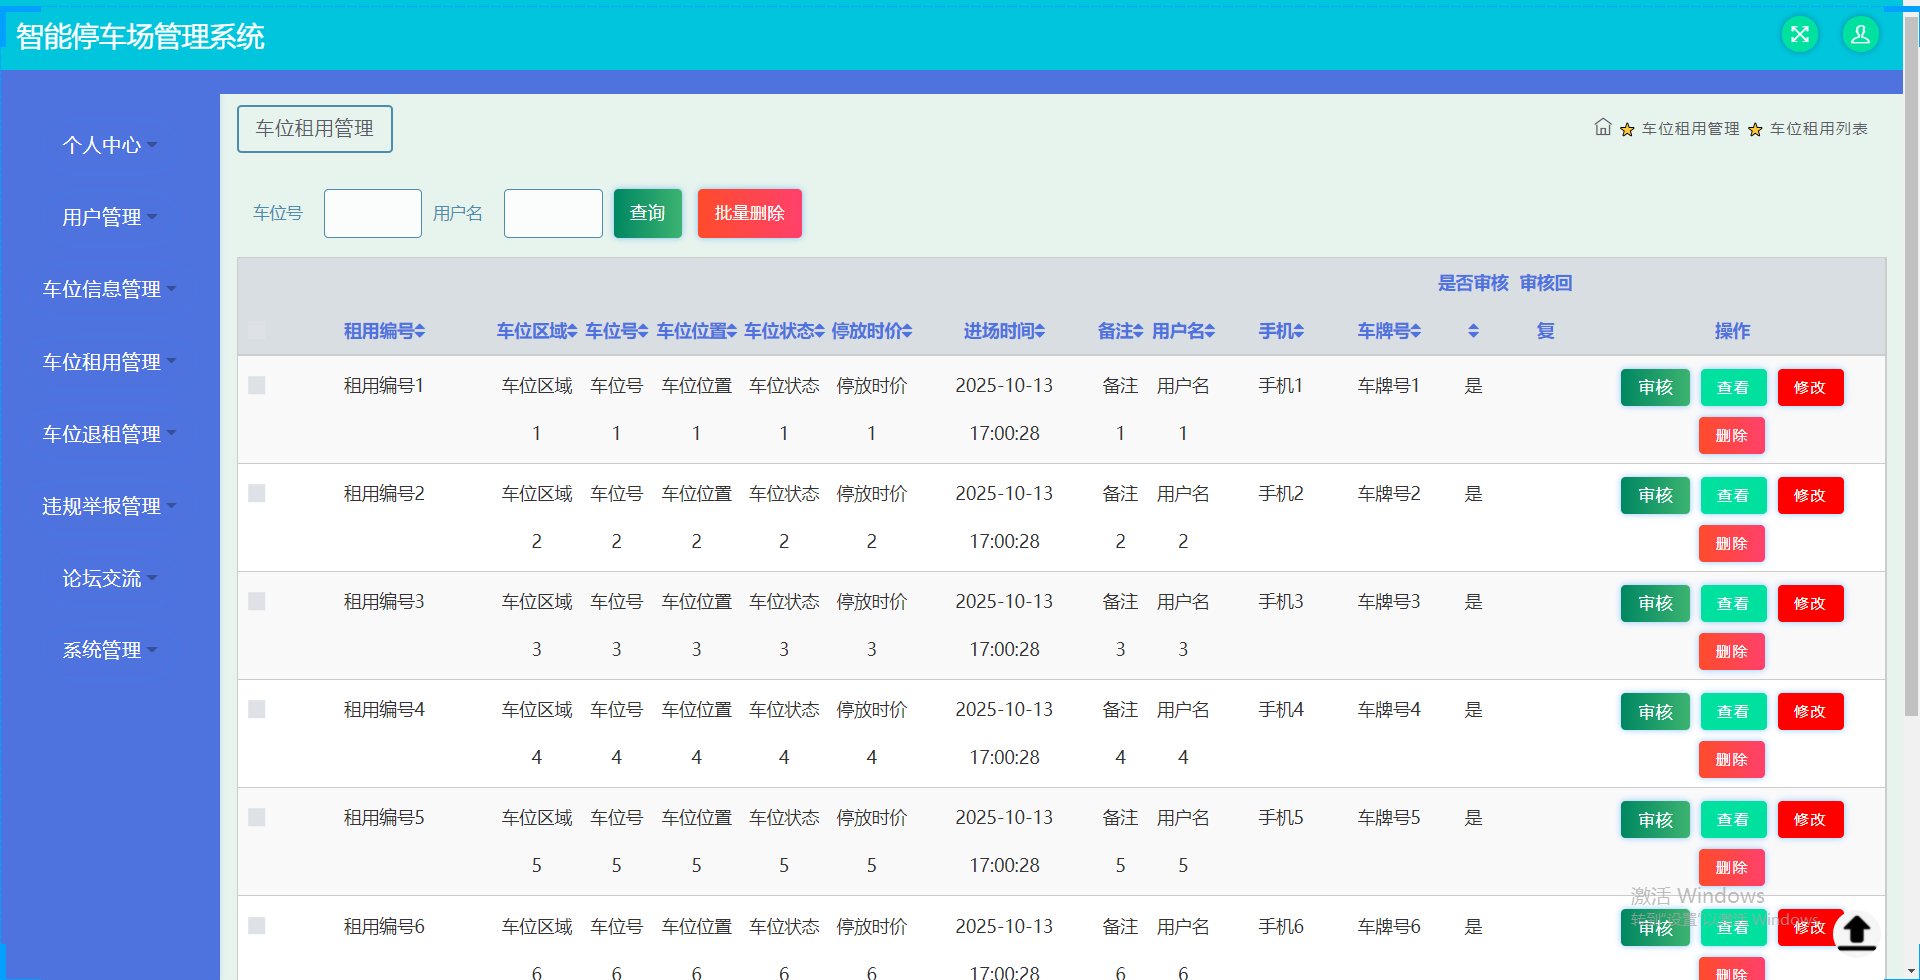Click inside the 车位号 input field
1920x980 pixels.
(x=372, y=213)
